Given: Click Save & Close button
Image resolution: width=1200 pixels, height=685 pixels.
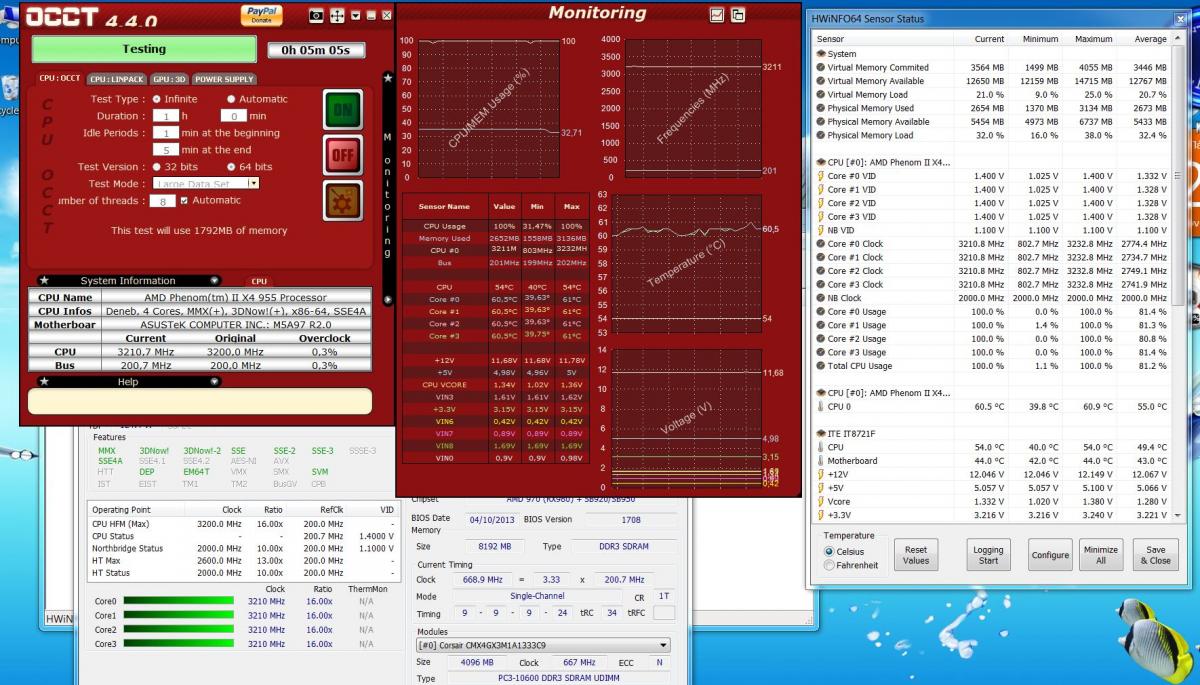Looking at the screenshot, I should click(1156, 555).
